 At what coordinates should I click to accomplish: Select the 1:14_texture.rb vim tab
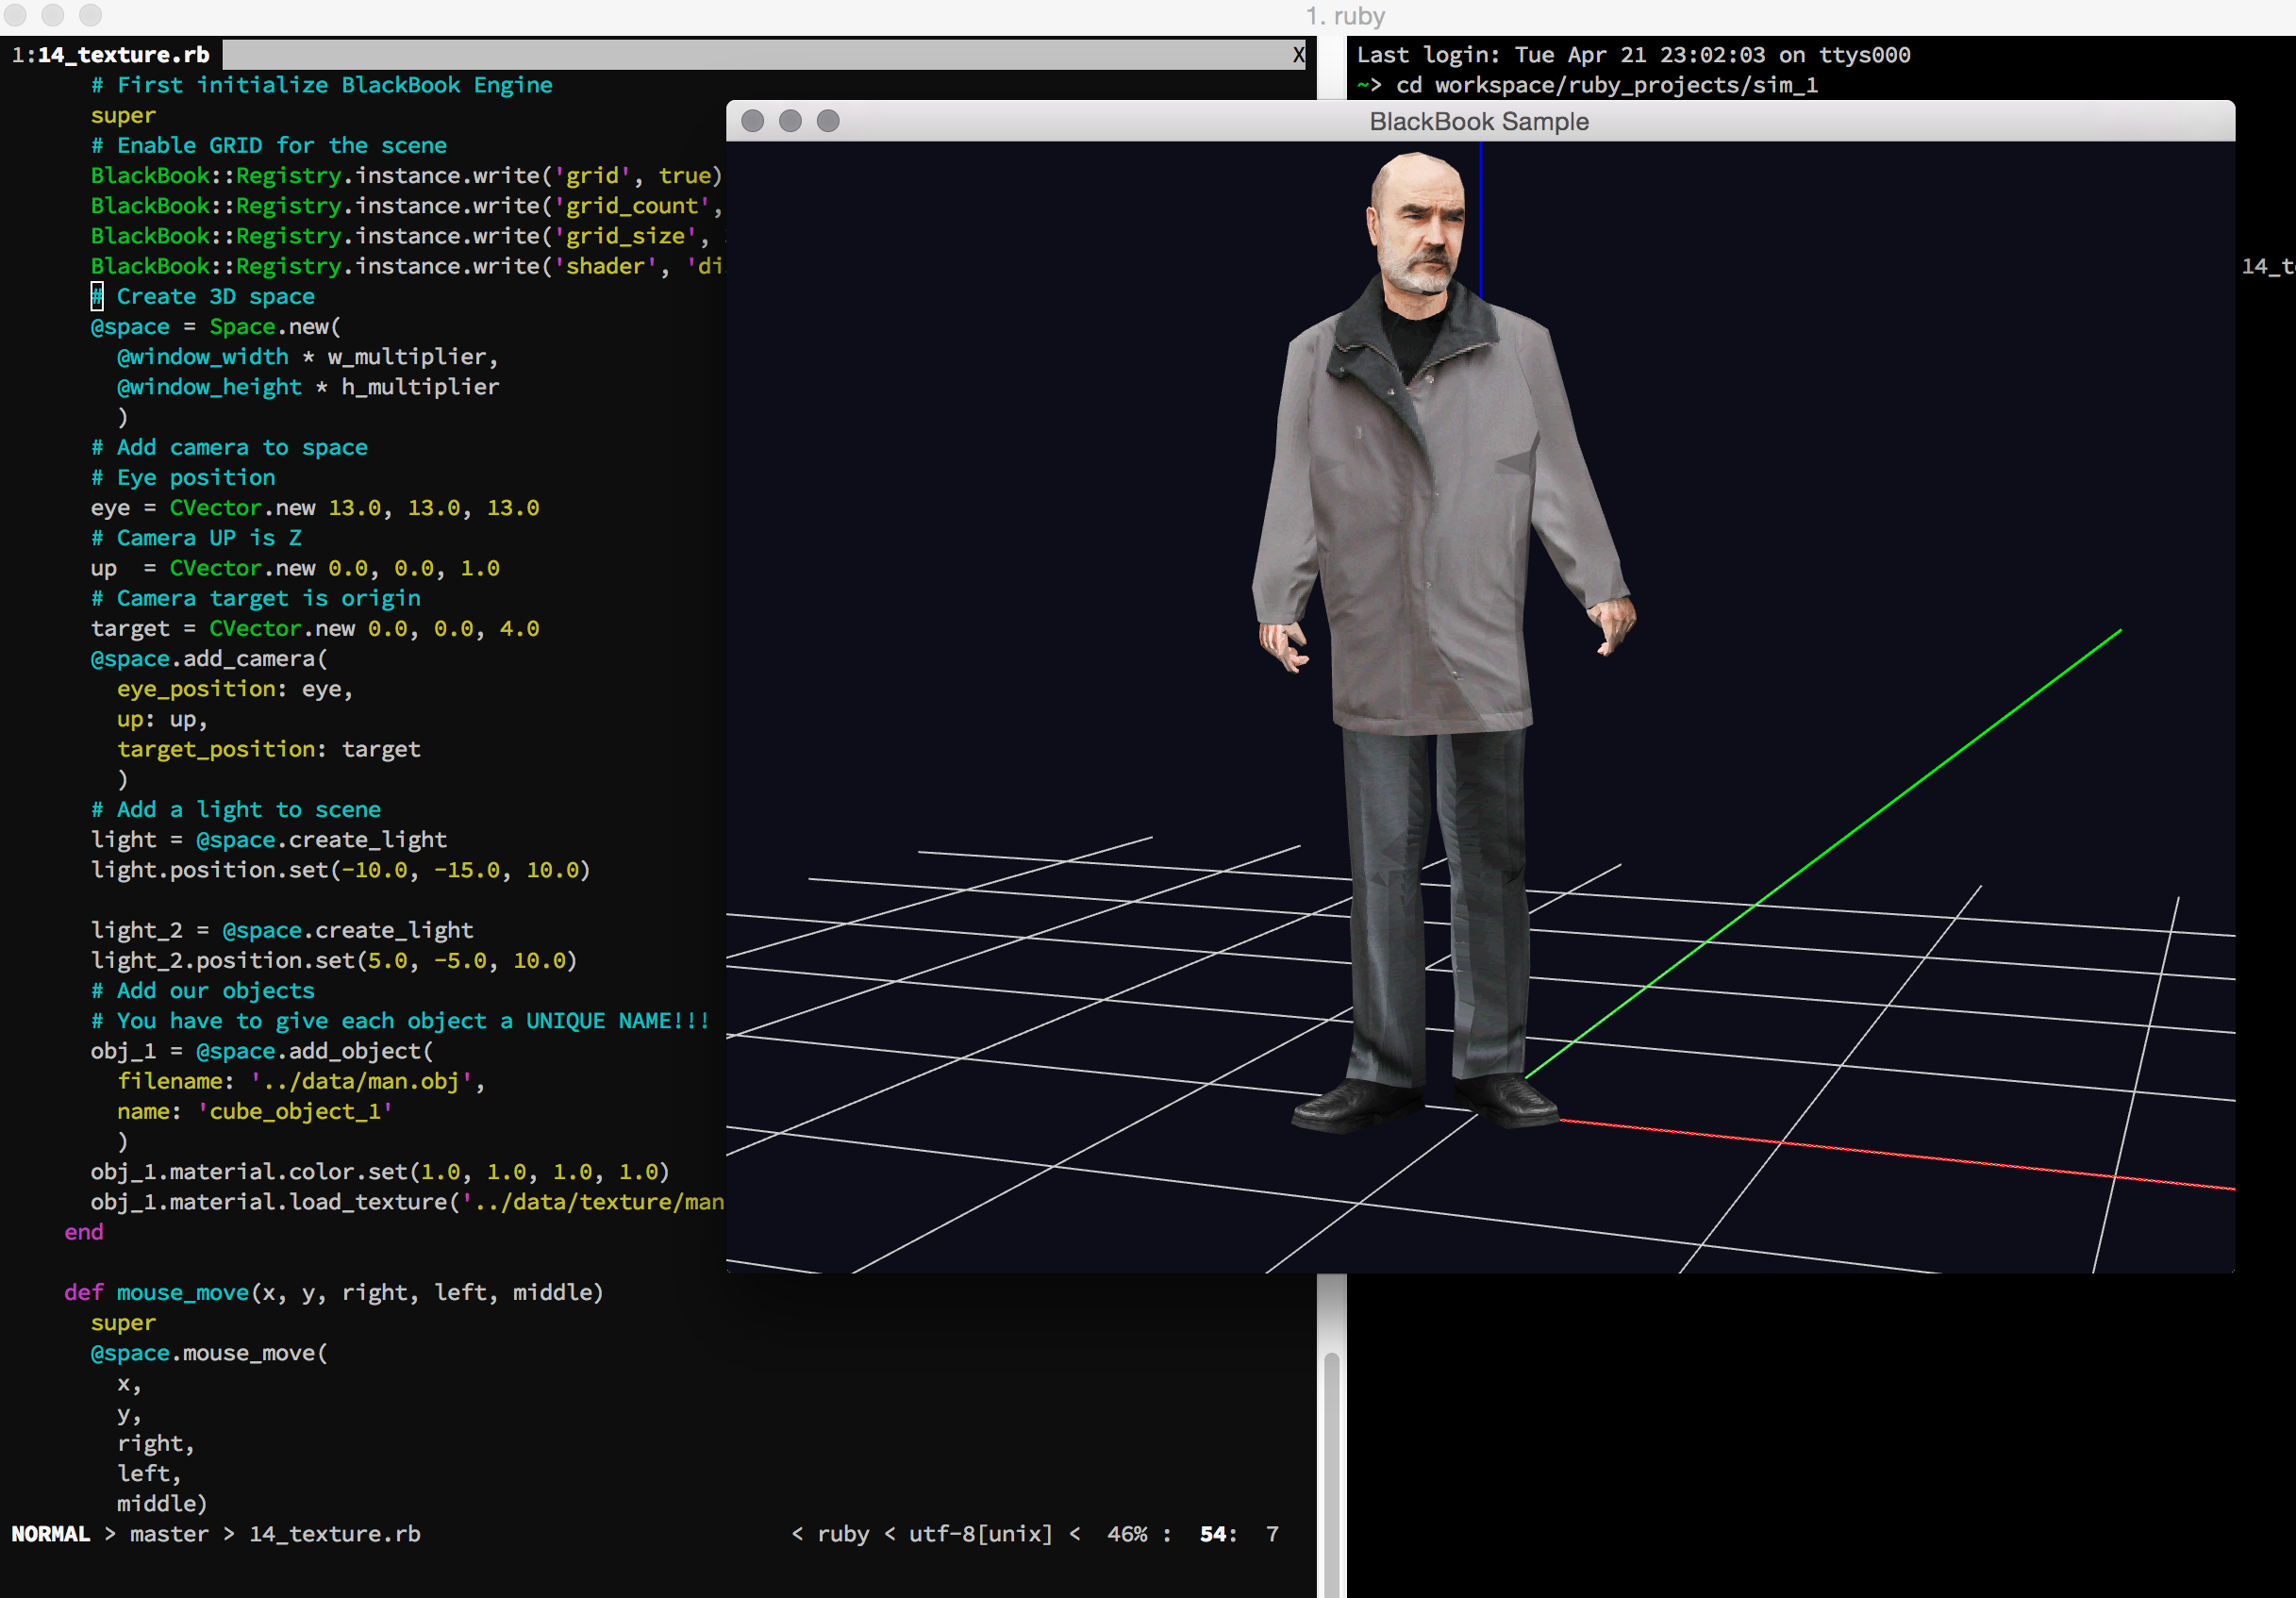pyautogui.click(x=111, y=55)
